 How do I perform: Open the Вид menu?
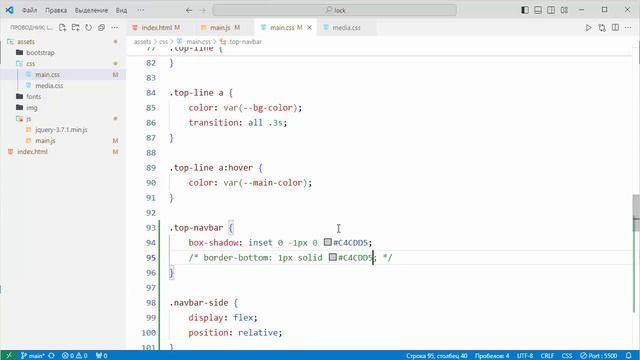point(122,10)
